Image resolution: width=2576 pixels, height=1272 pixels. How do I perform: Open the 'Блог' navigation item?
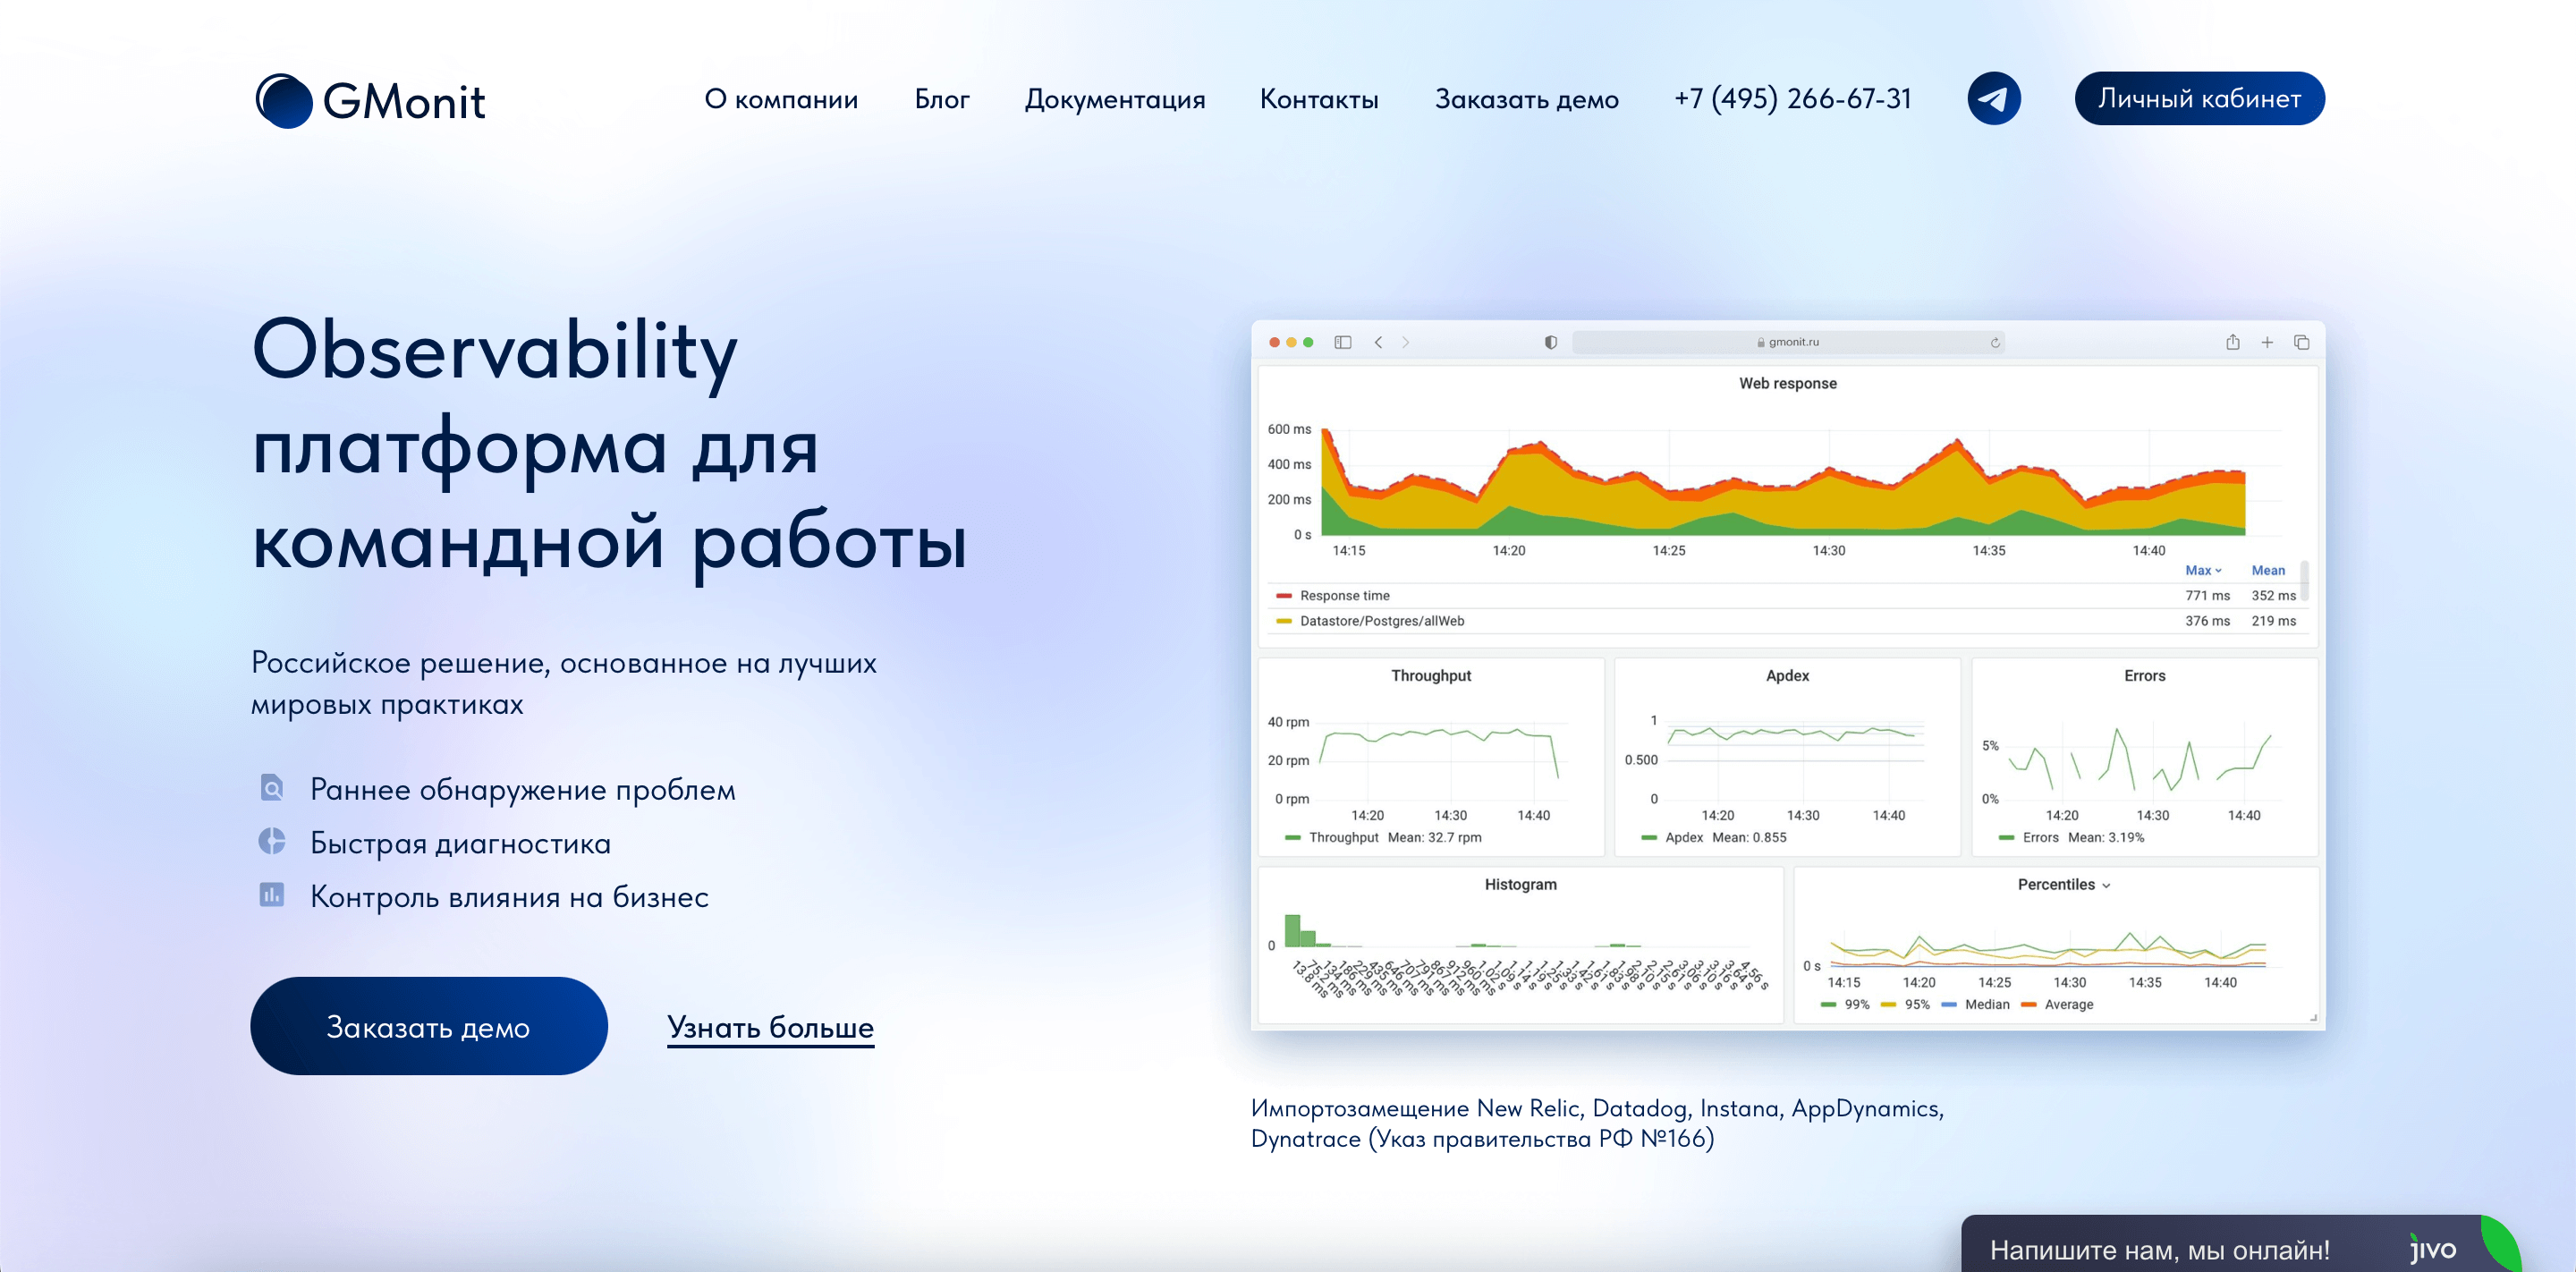[941, 99]
